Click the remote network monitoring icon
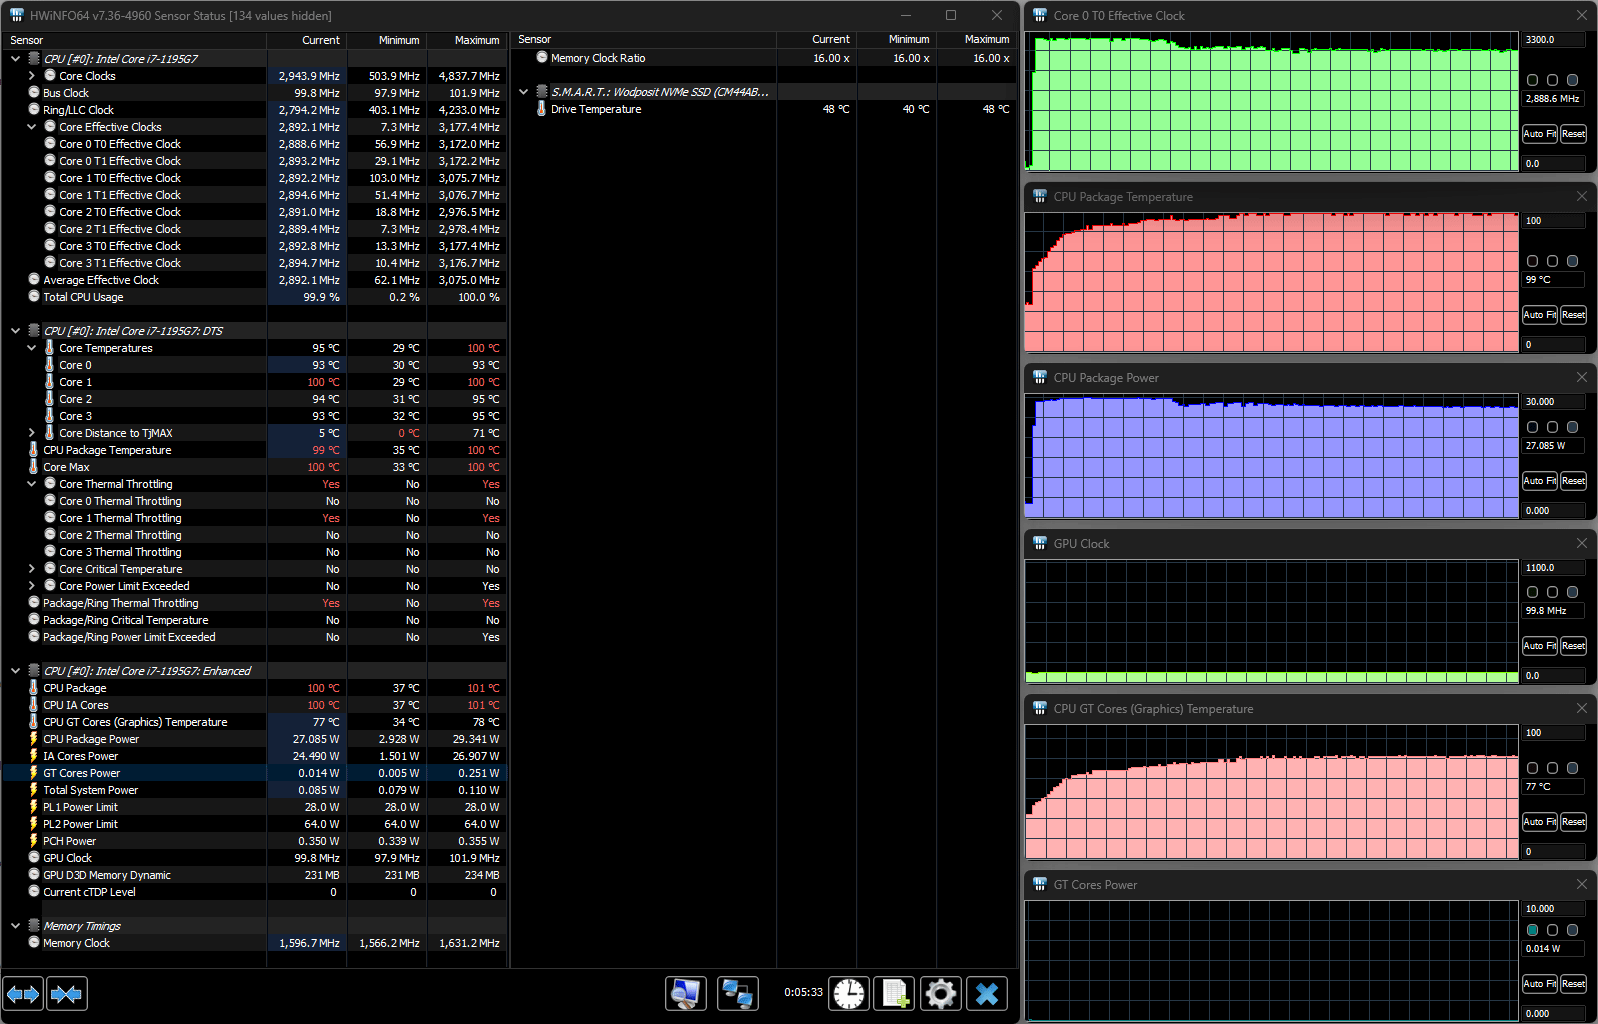The image size is (1598, 1024). coord(738,994)
